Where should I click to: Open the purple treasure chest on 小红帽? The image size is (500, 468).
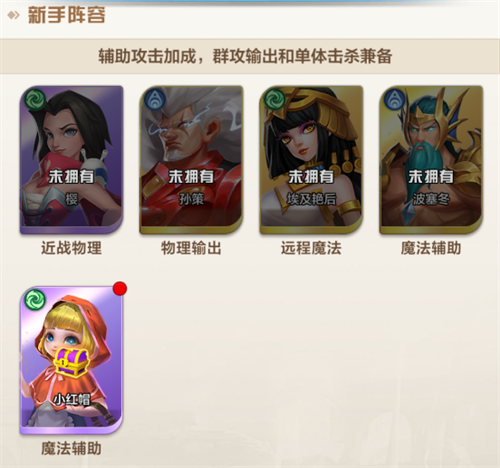point(72,362)
